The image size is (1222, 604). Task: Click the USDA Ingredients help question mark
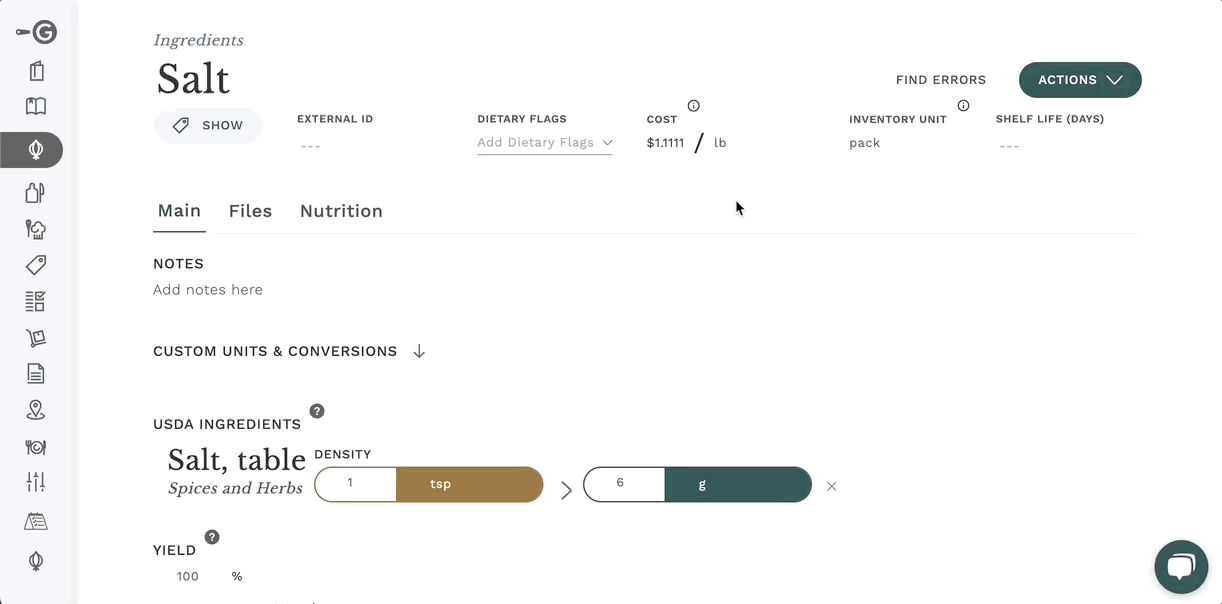317,411
